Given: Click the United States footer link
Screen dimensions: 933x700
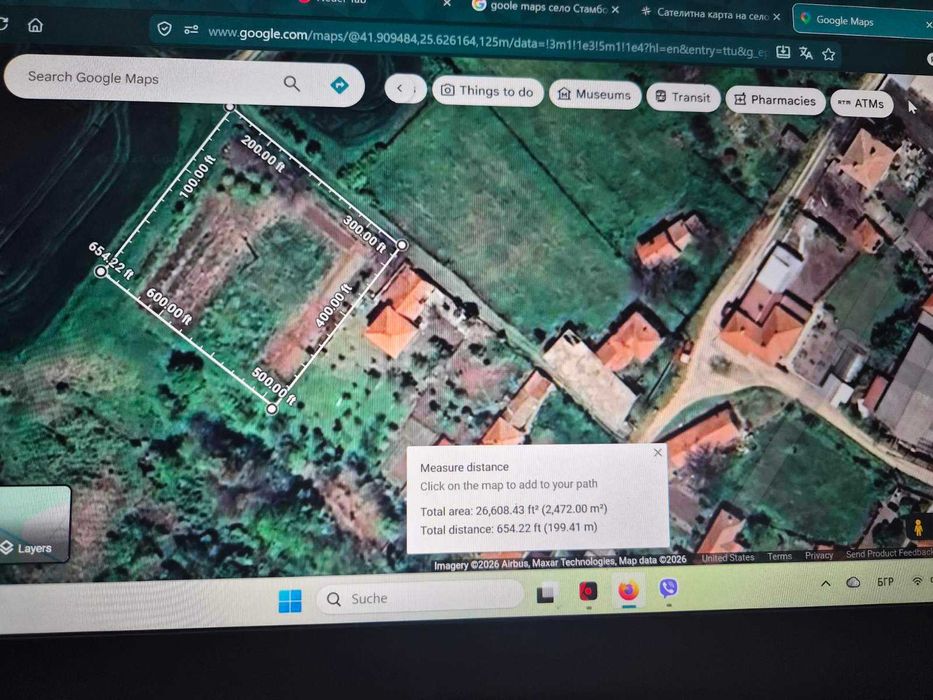Looking at the screenshot, I should tap(728, 557).
